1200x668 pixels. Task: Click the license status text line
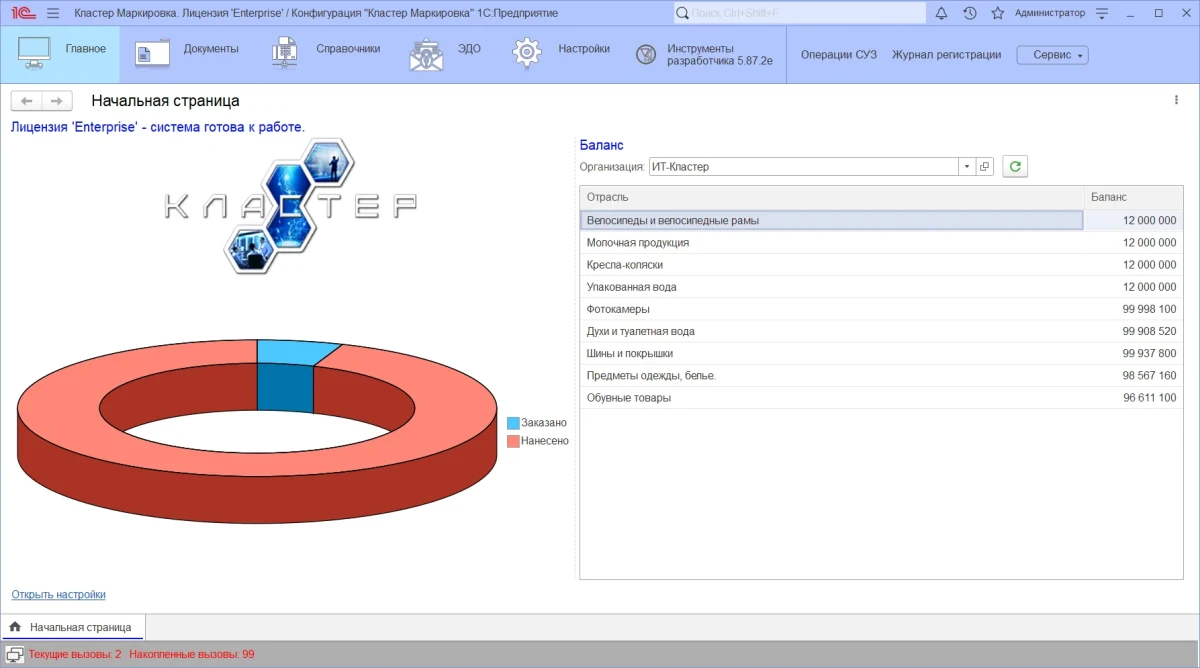[157, 127]
